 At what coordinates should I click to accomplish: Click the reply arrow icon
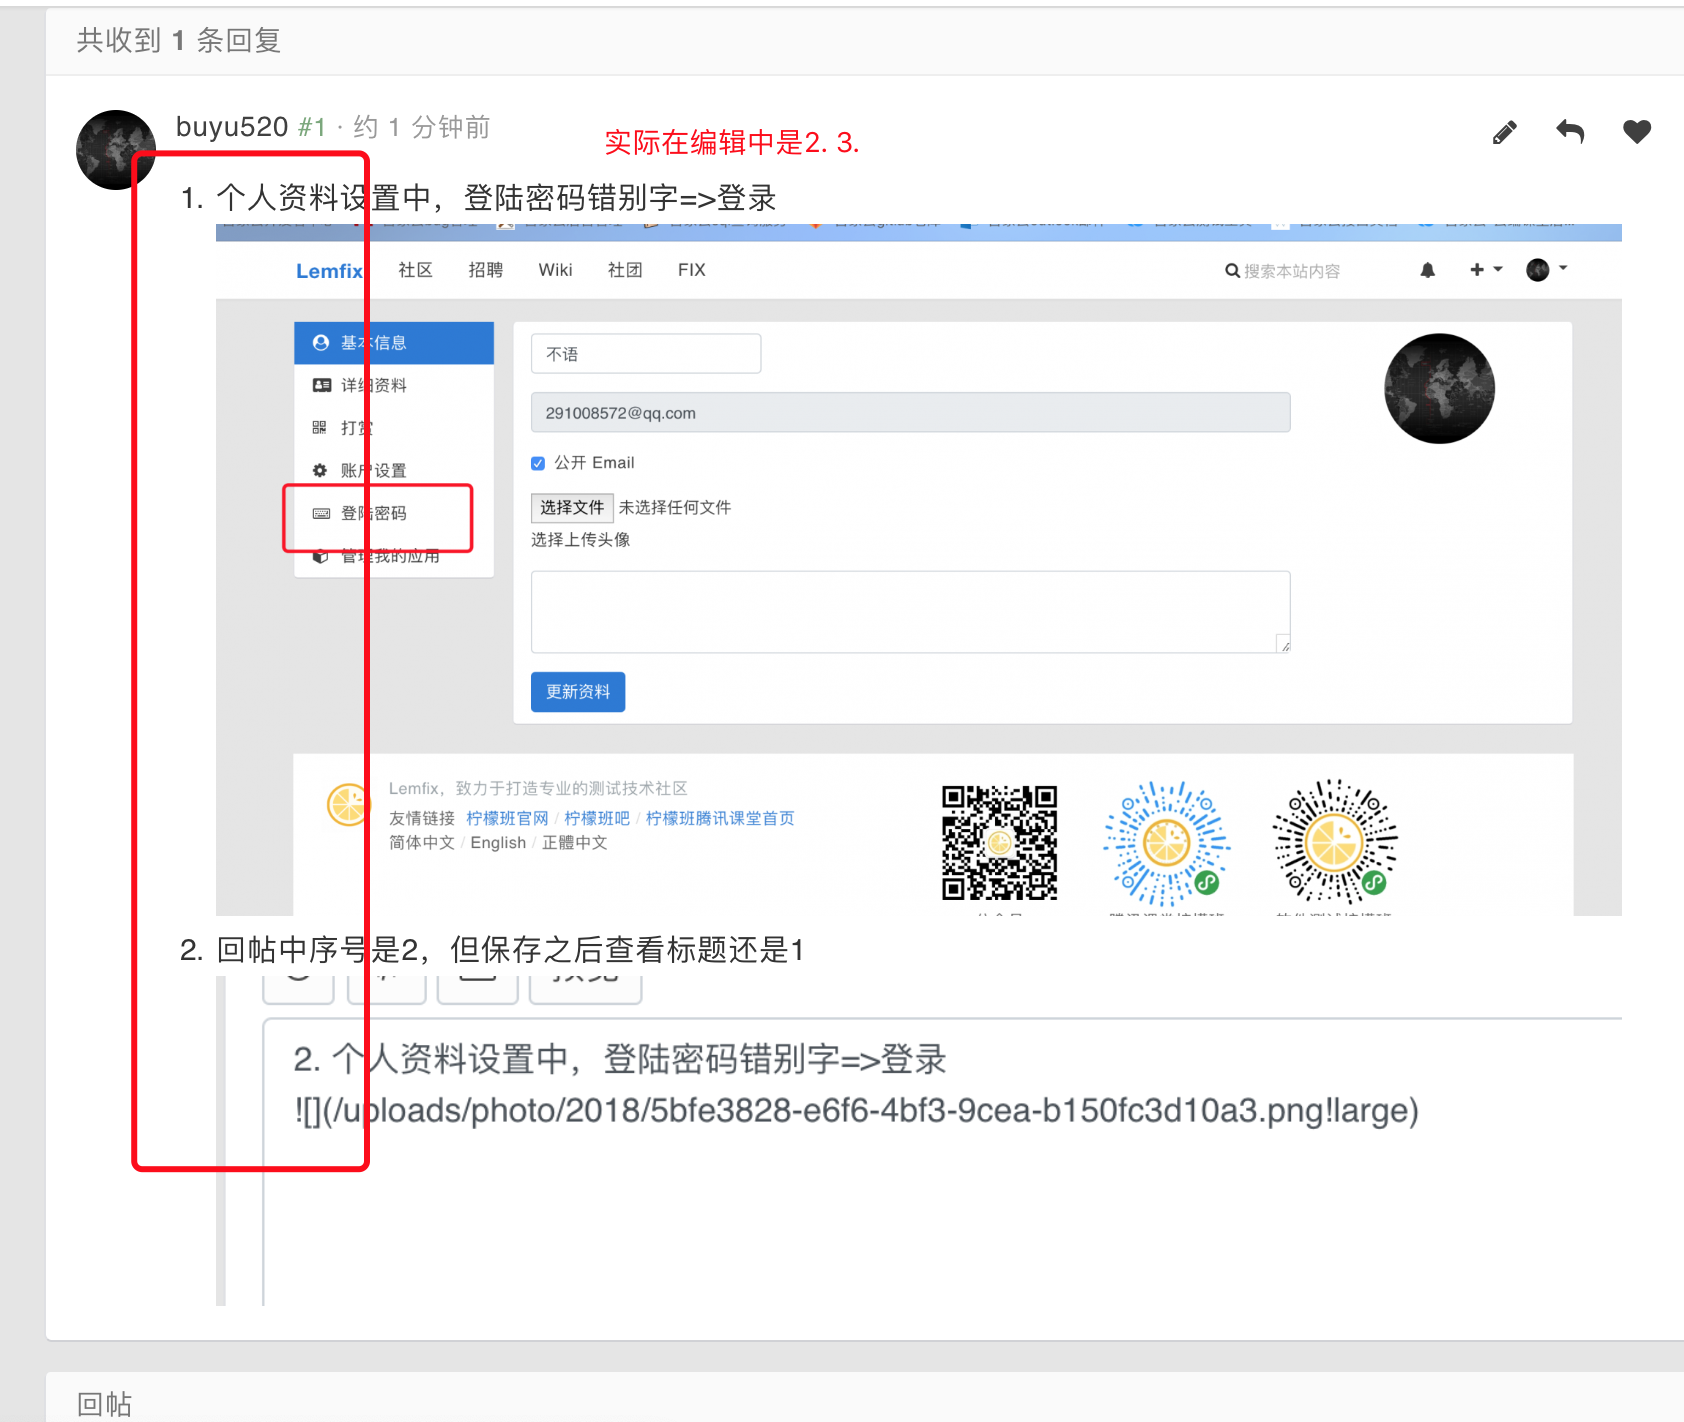point(1570,131)
